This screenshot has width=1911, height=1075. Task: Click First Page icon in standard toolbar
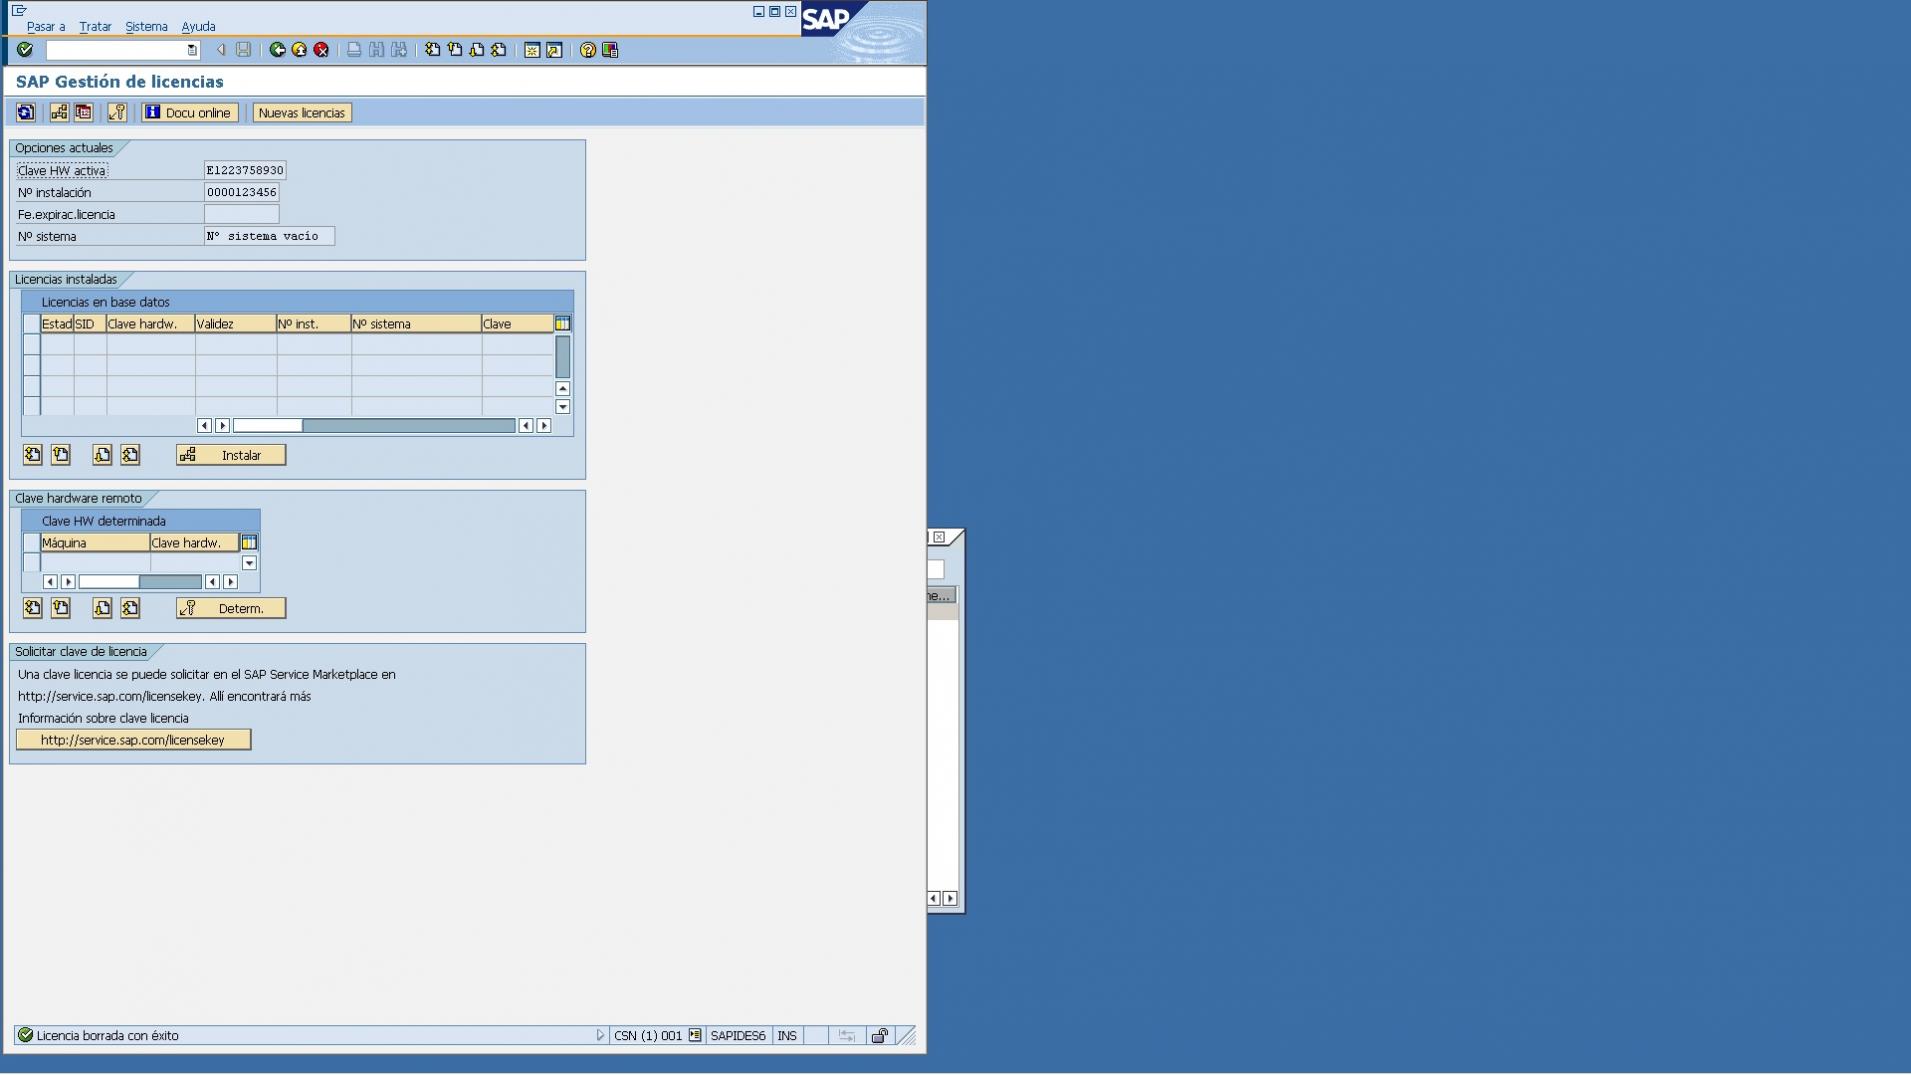[x=432, y=50]
